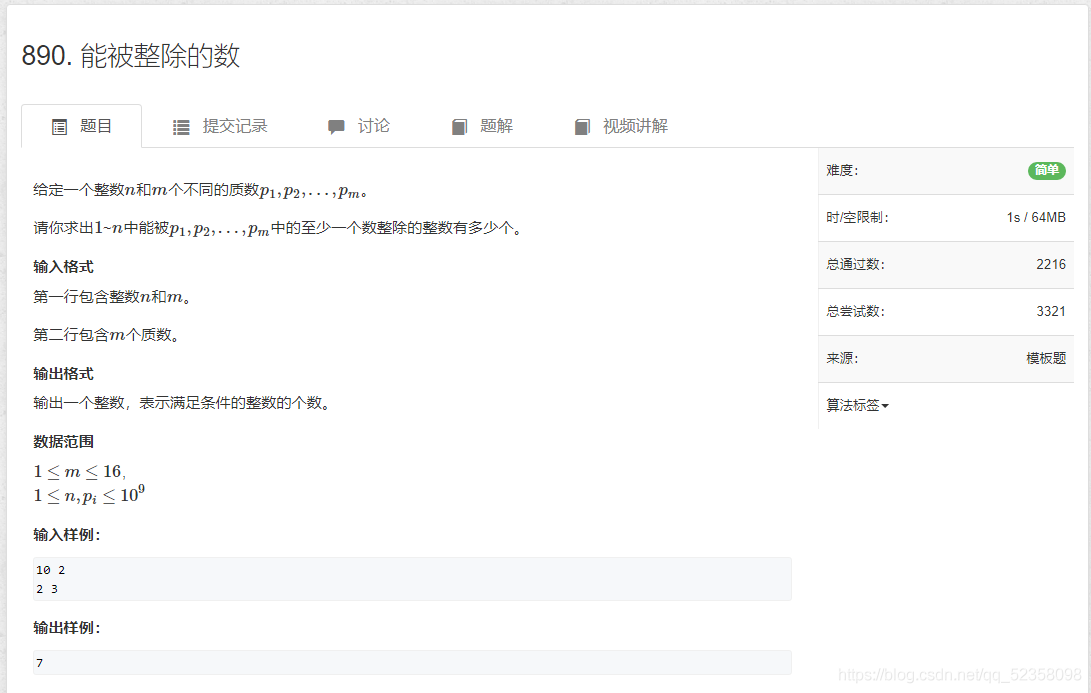Click the 输出格式 heading
Image resolution: width=1091 pixels, height=693 pixels.
tap(63, 374)
